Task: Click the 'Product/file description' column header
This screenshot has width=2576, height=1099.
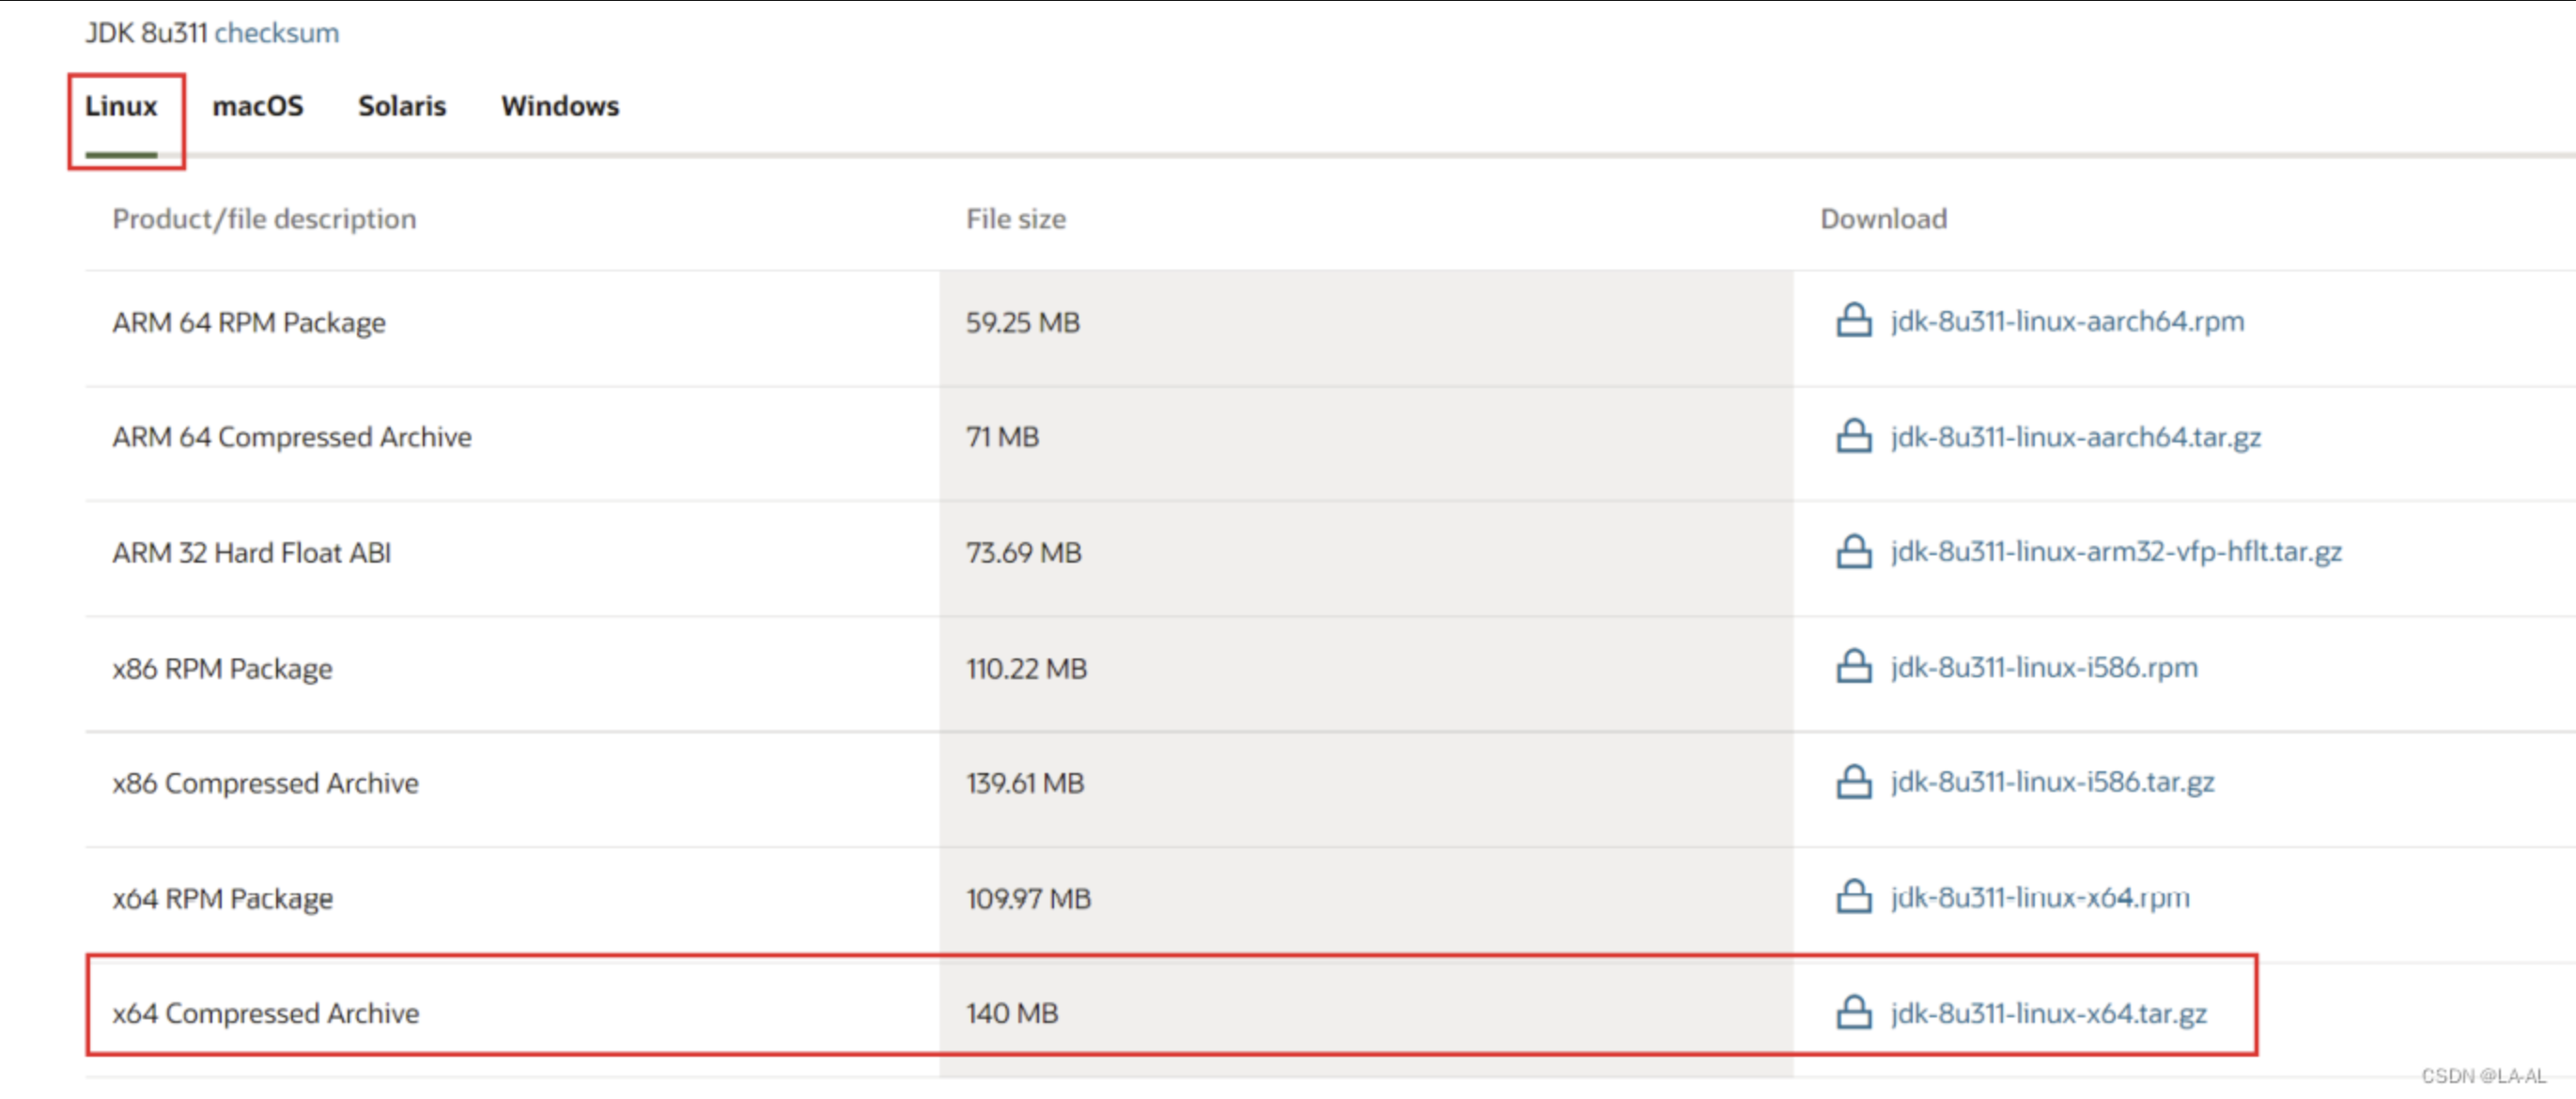Action: pyautogui.click(x=264, y=219)
